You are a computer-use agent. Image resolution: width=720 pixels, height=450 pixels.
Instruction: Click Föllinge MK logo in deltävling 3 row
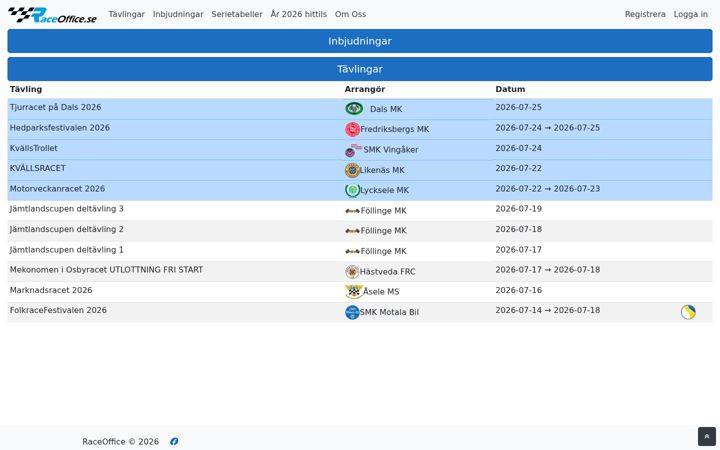pos(353,211)
